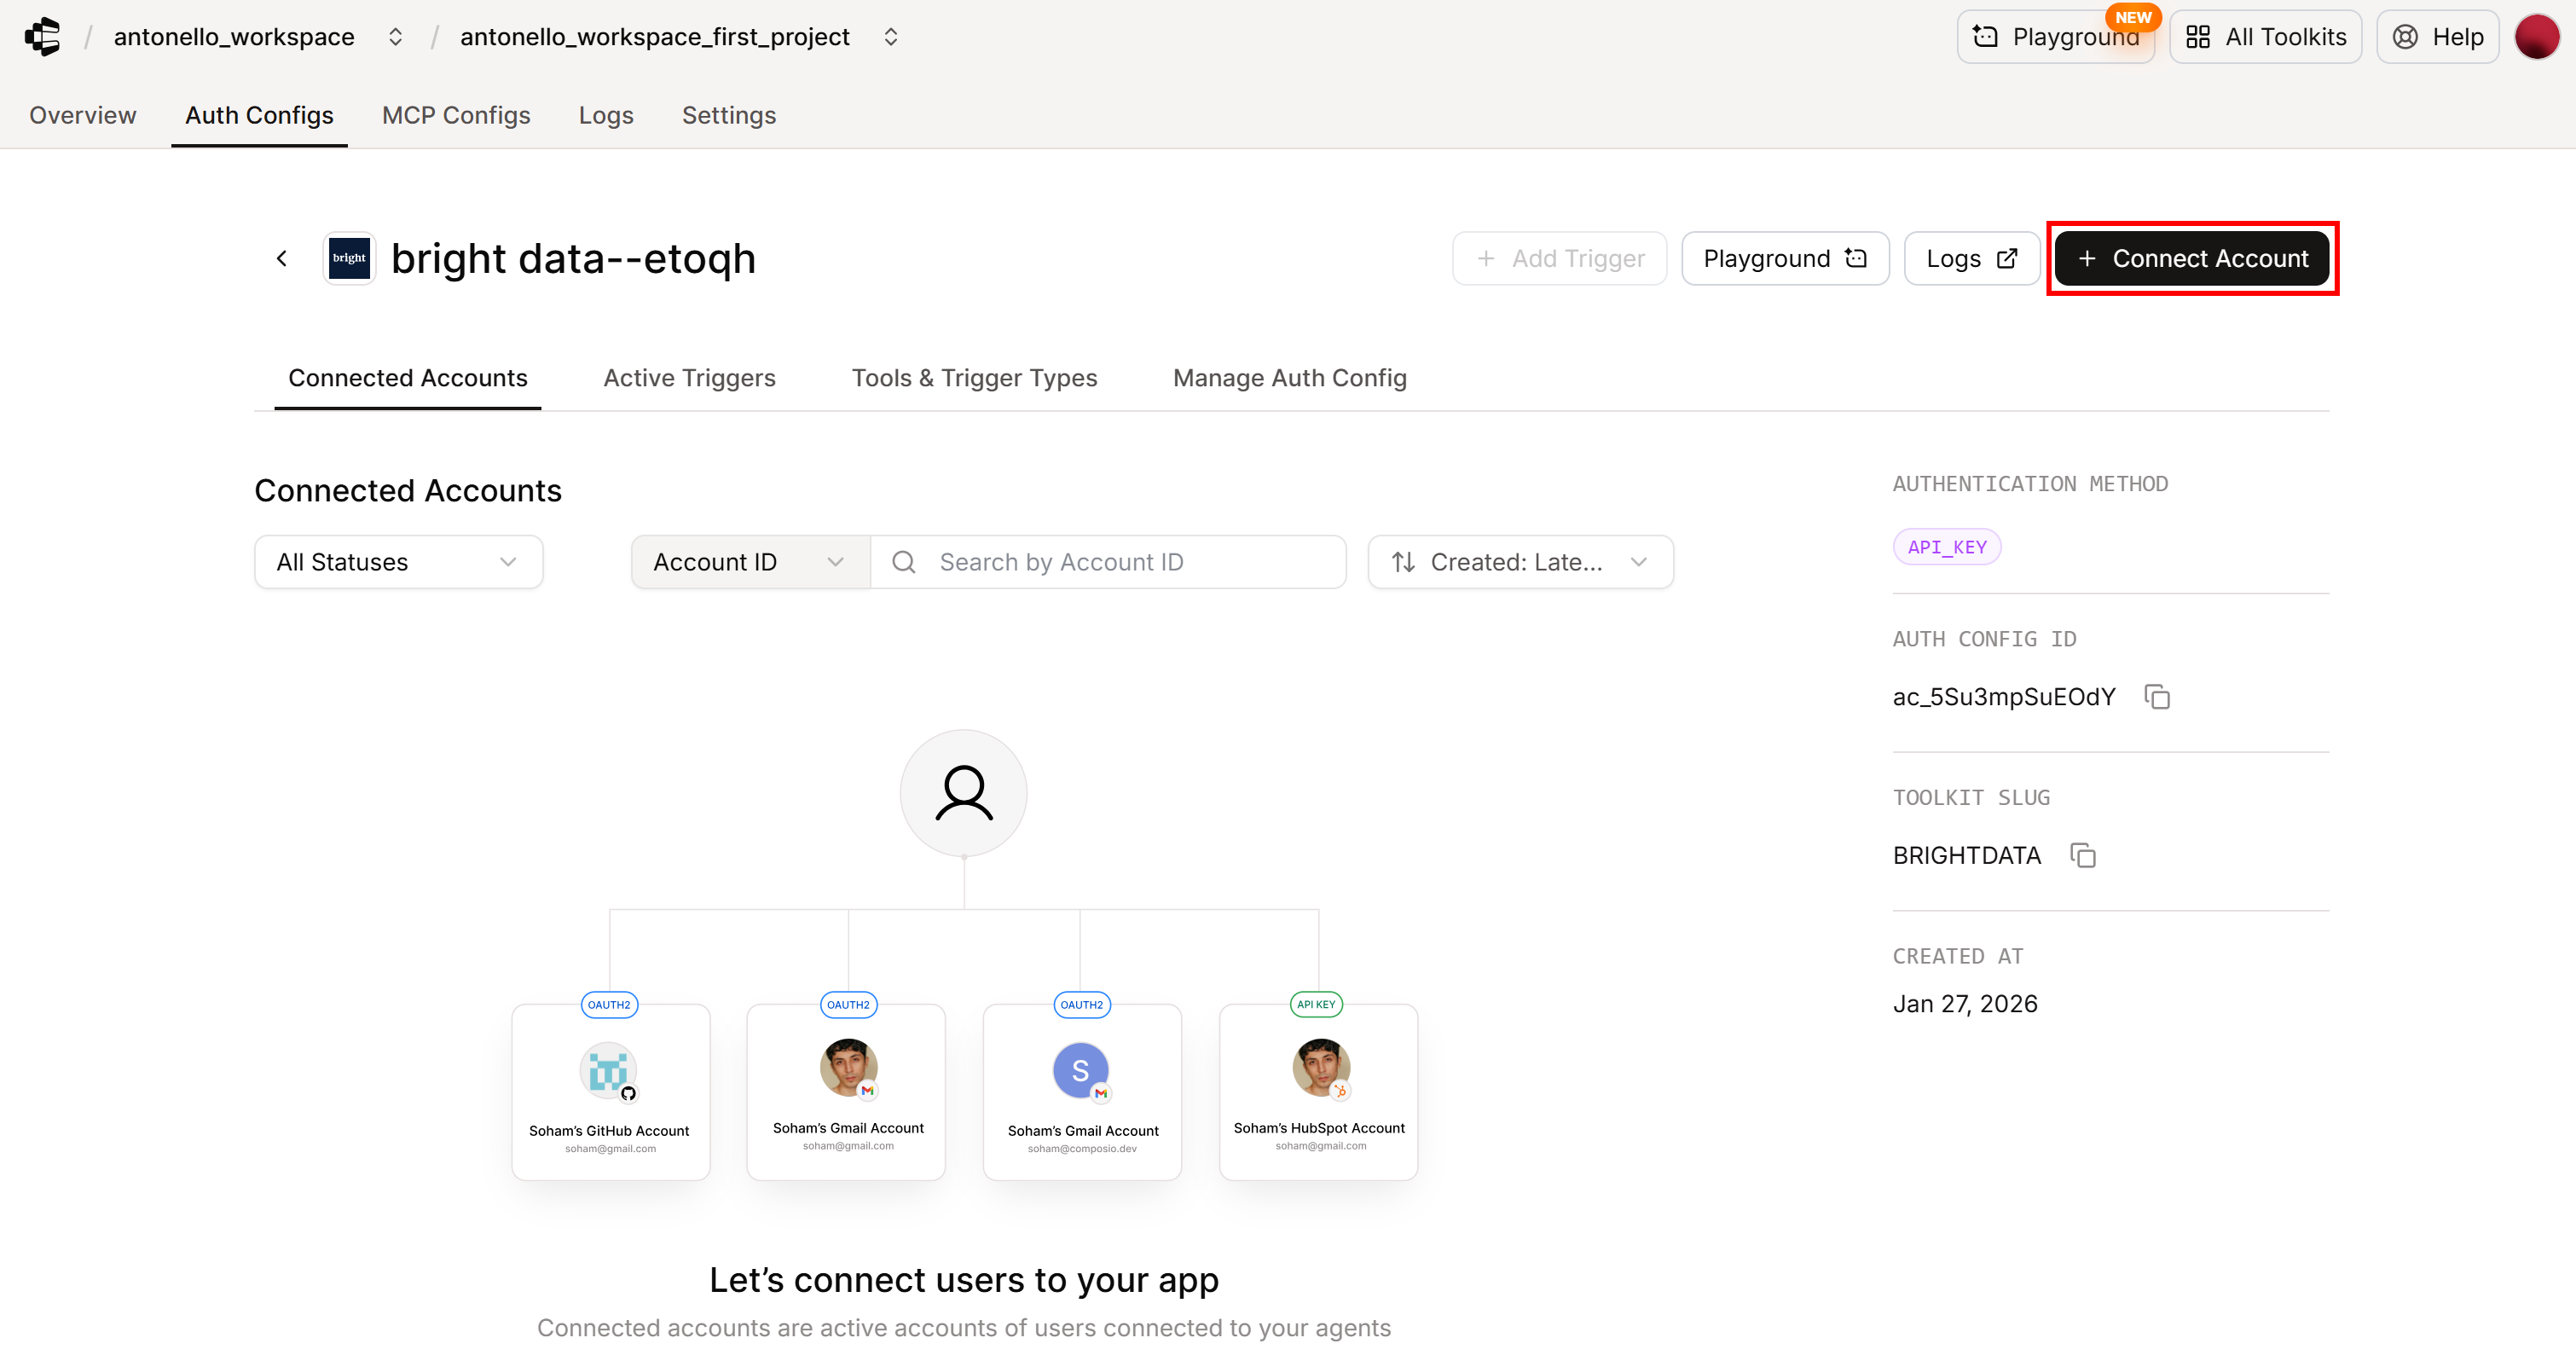Click the bright data toolkit logo
Screen dimensions: 2576x1361
(x=348, y=257)
